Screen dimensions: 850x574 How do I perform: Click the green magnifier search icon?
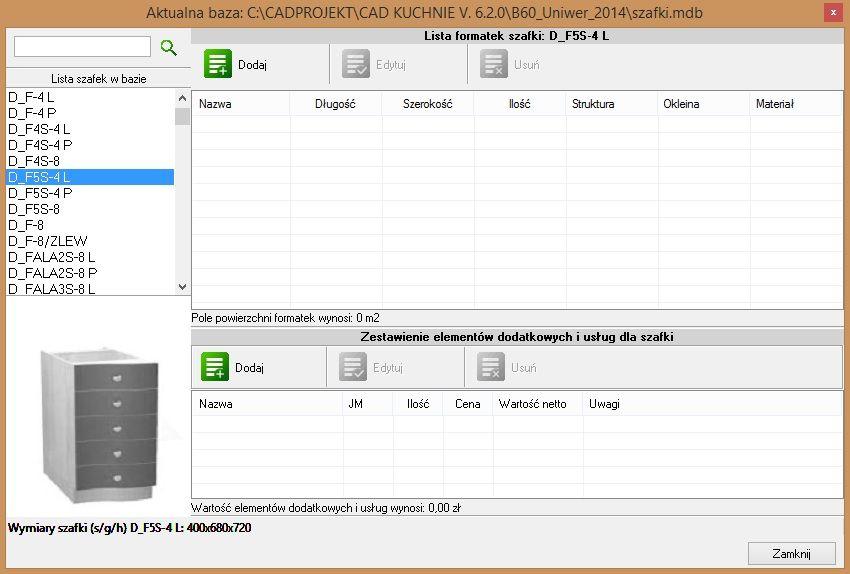point(169,48)
